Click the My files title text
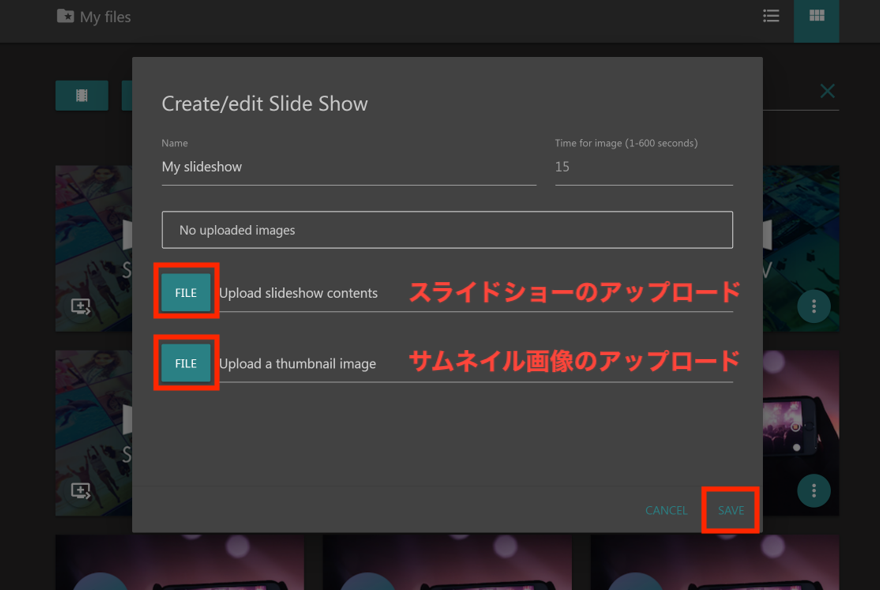 (x=106, y=17)
